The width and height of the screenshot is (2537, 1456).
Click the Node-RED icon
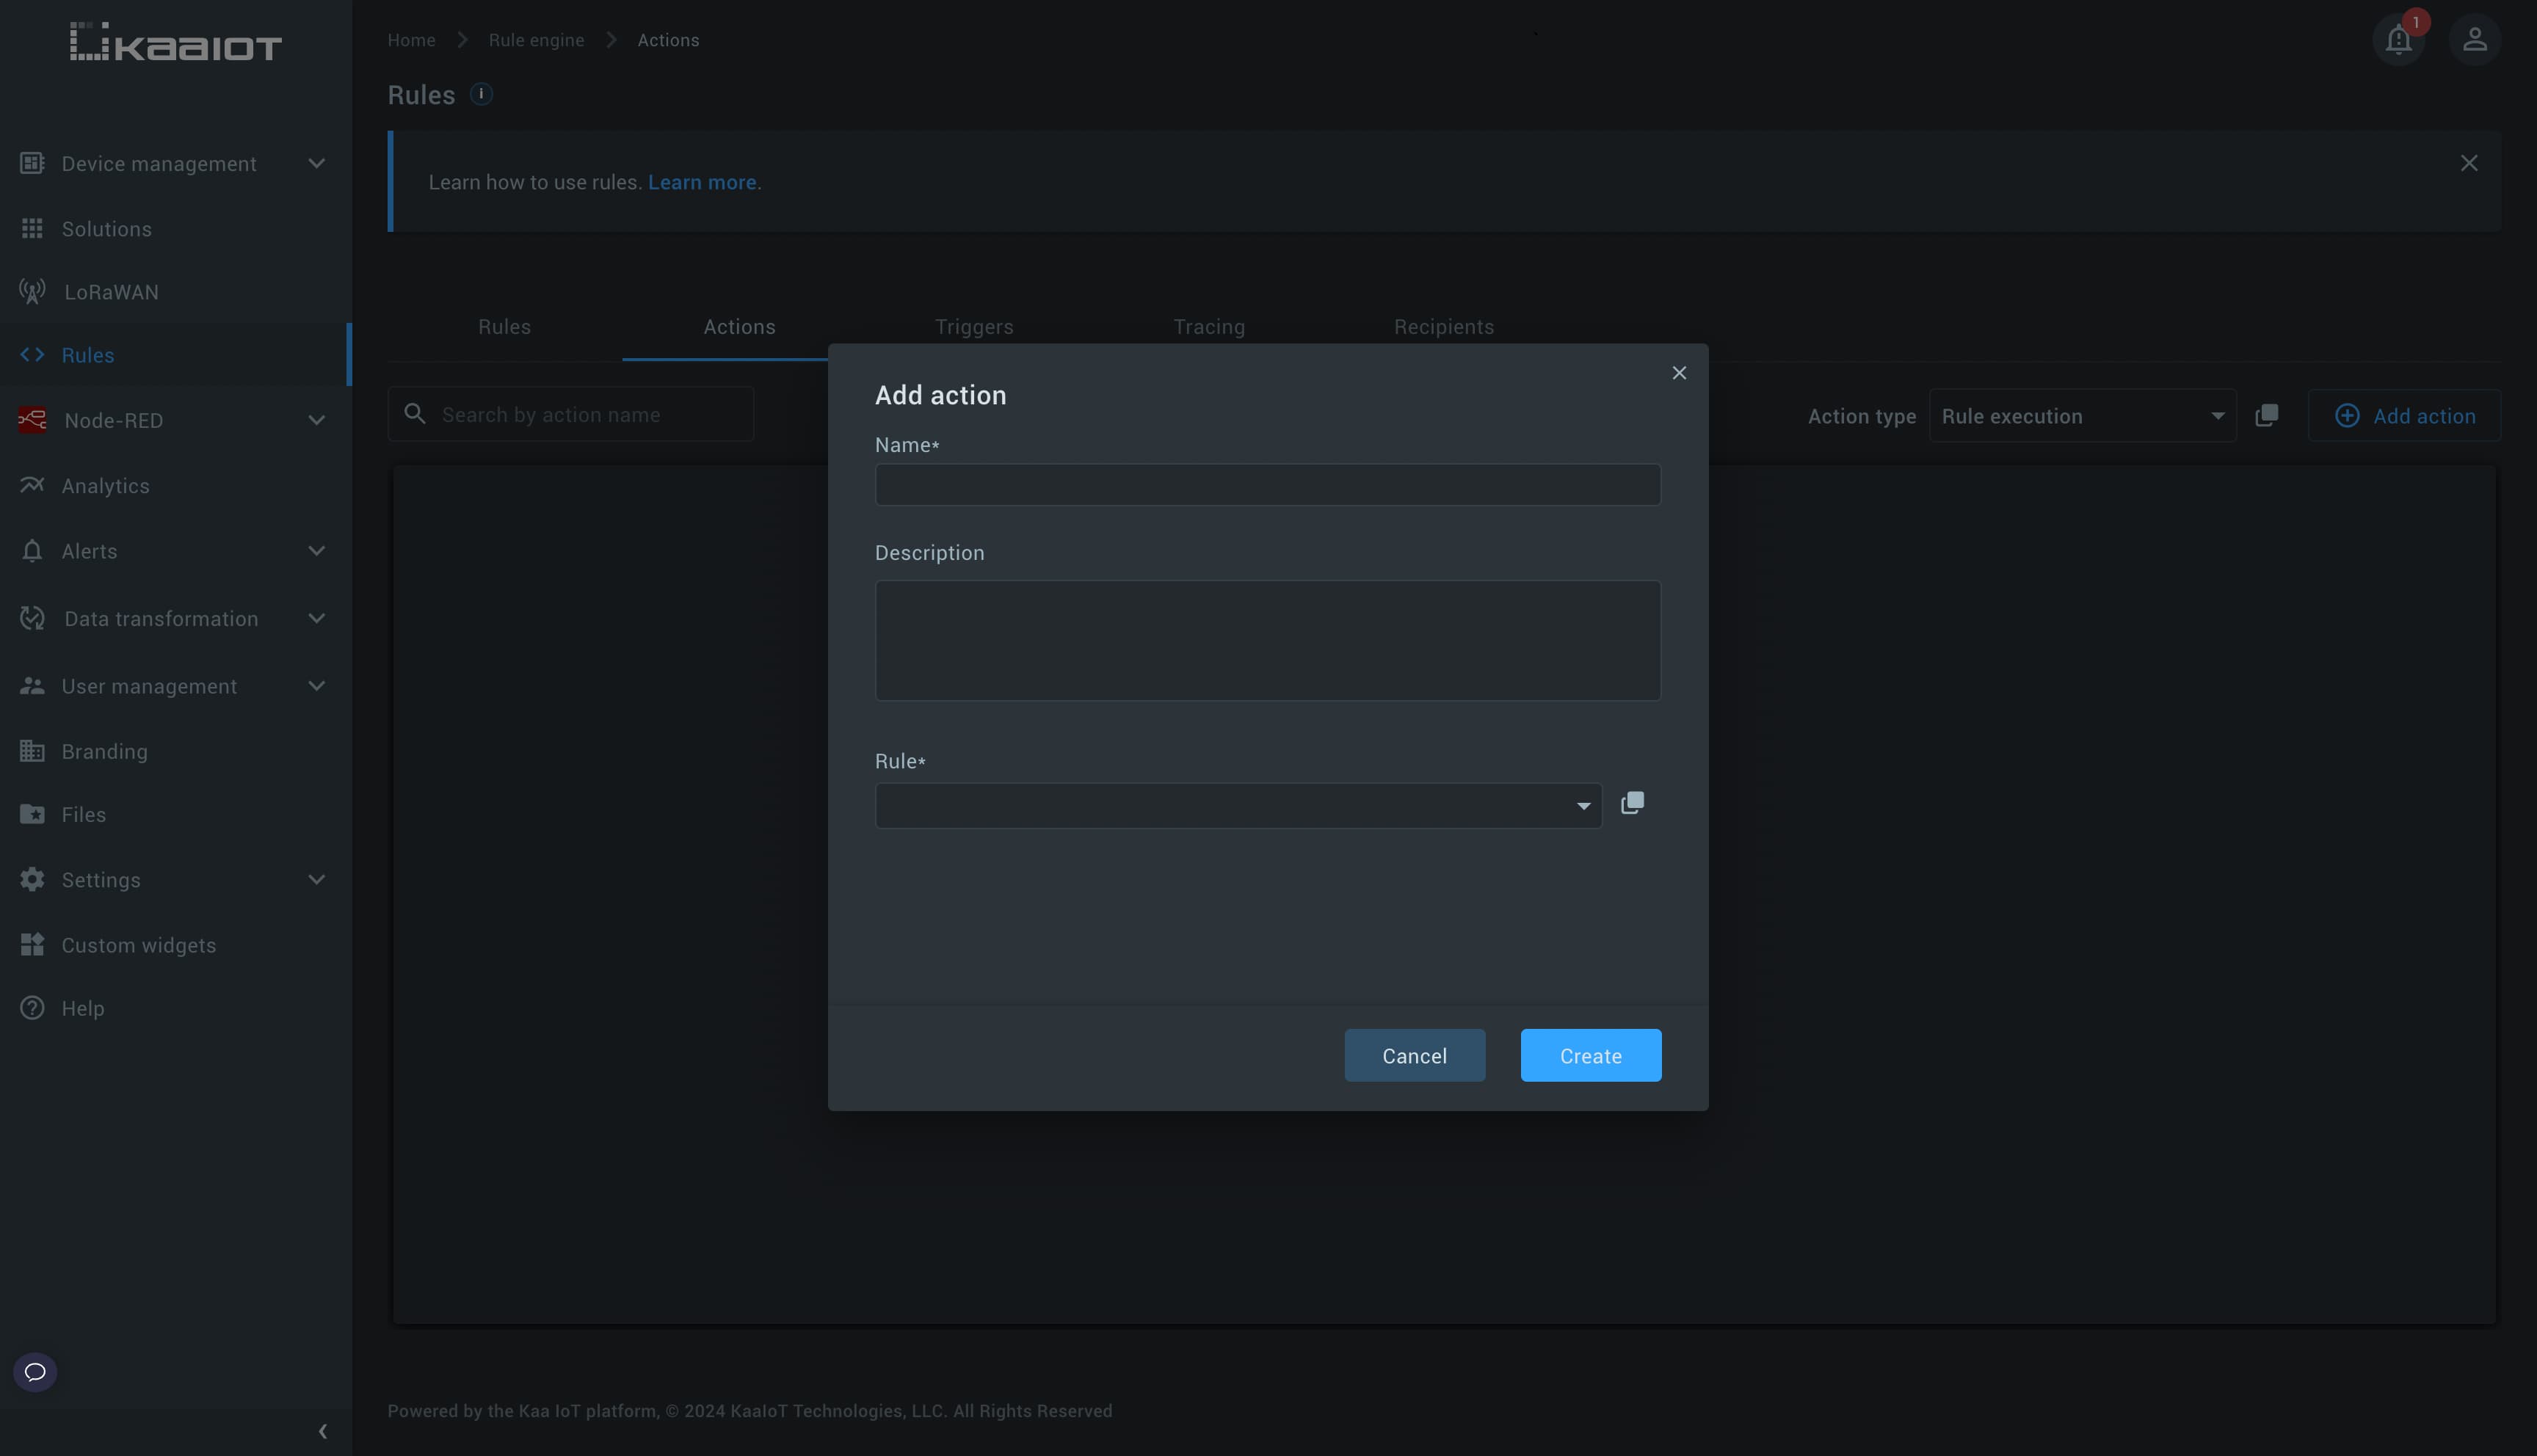click(32, 420)
